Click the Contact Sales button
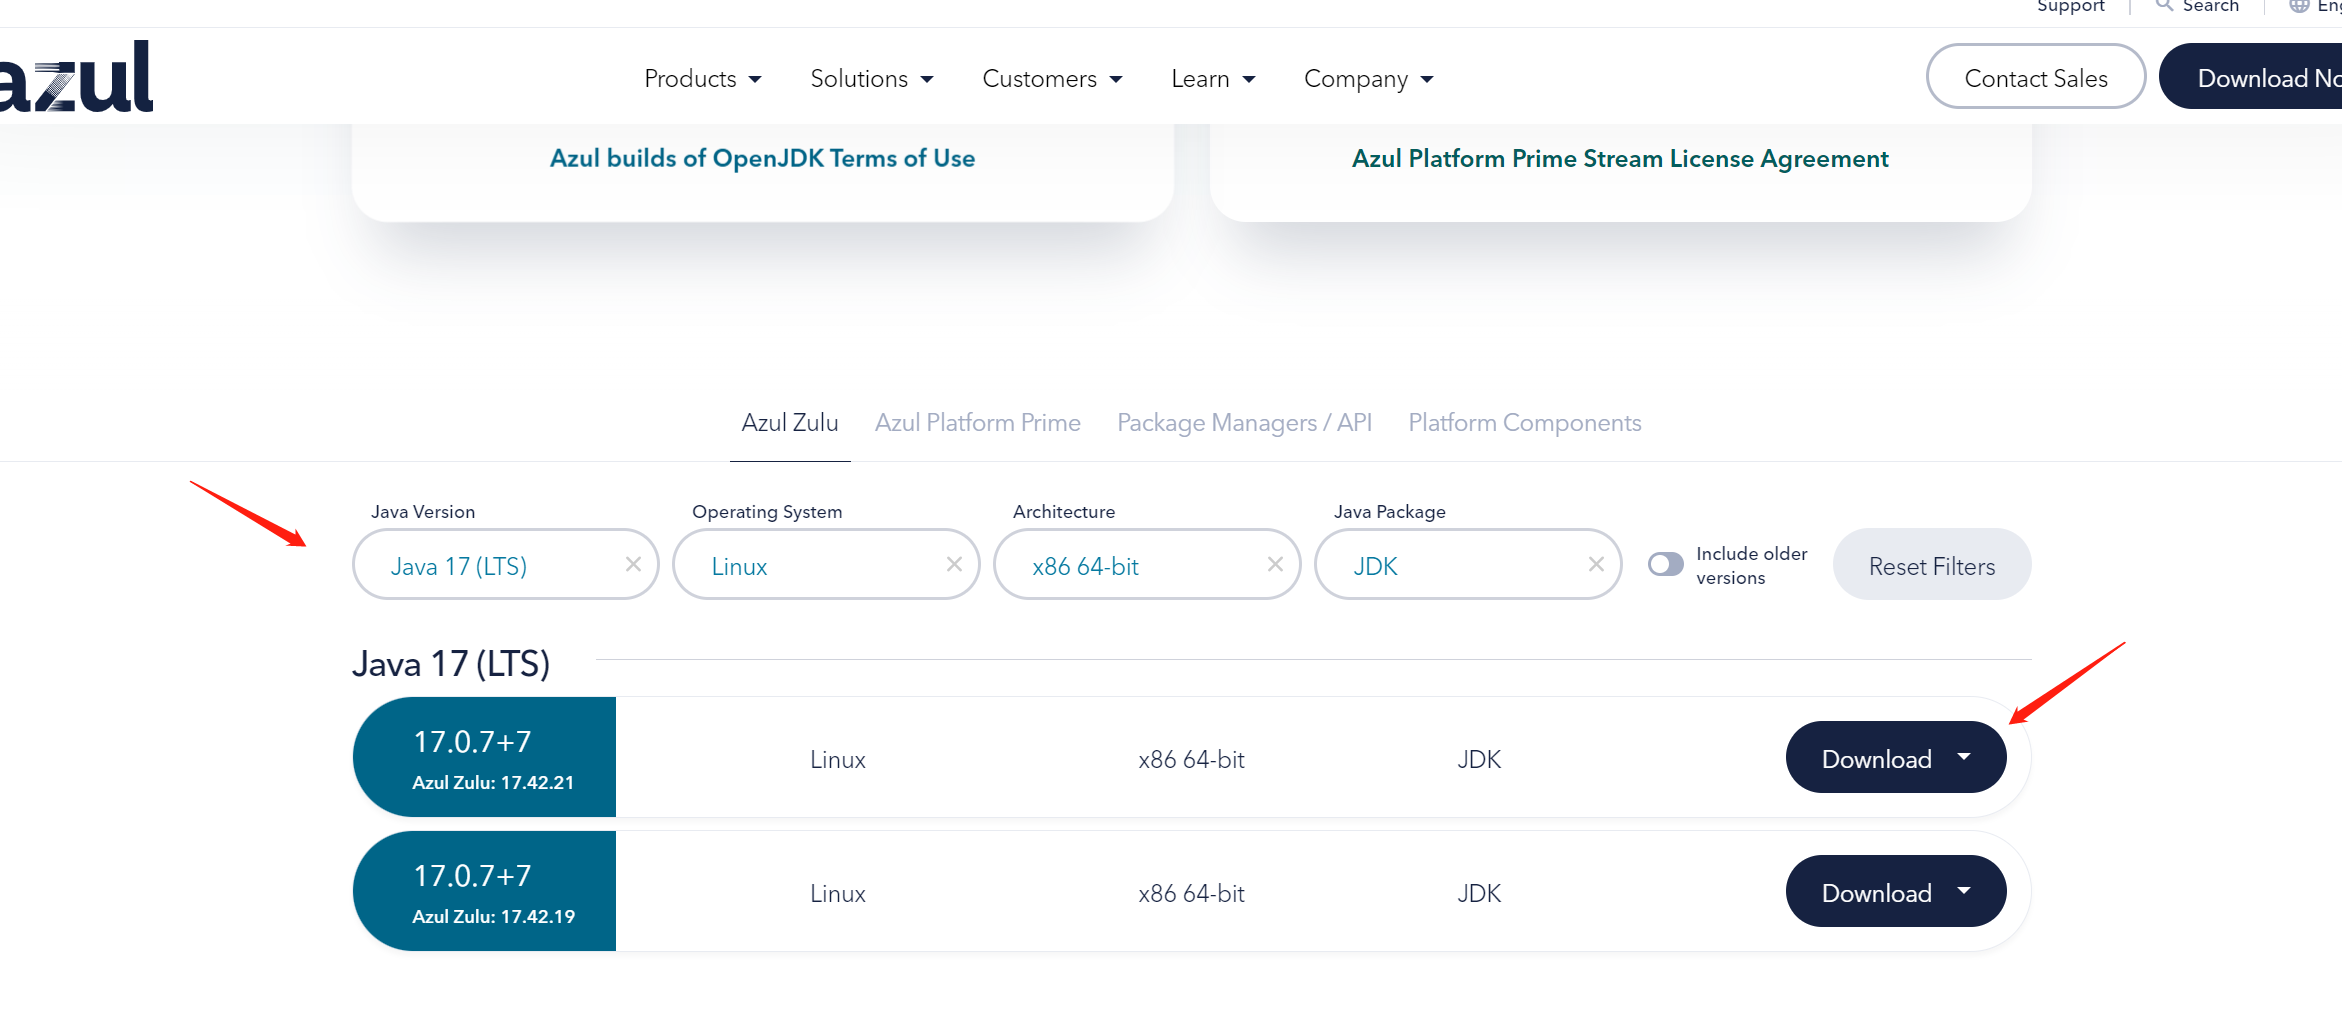 click(2035, 78)
